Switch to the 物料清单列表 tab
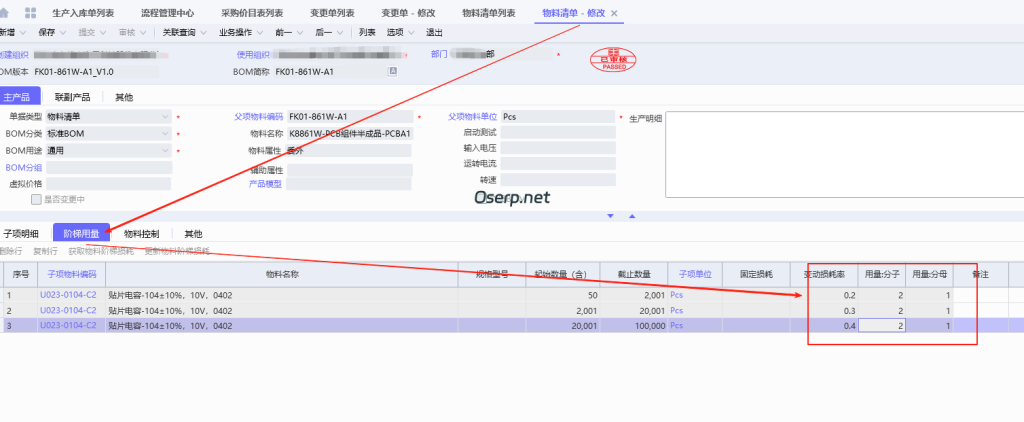Screen dimensions: 1024x422 488,13
